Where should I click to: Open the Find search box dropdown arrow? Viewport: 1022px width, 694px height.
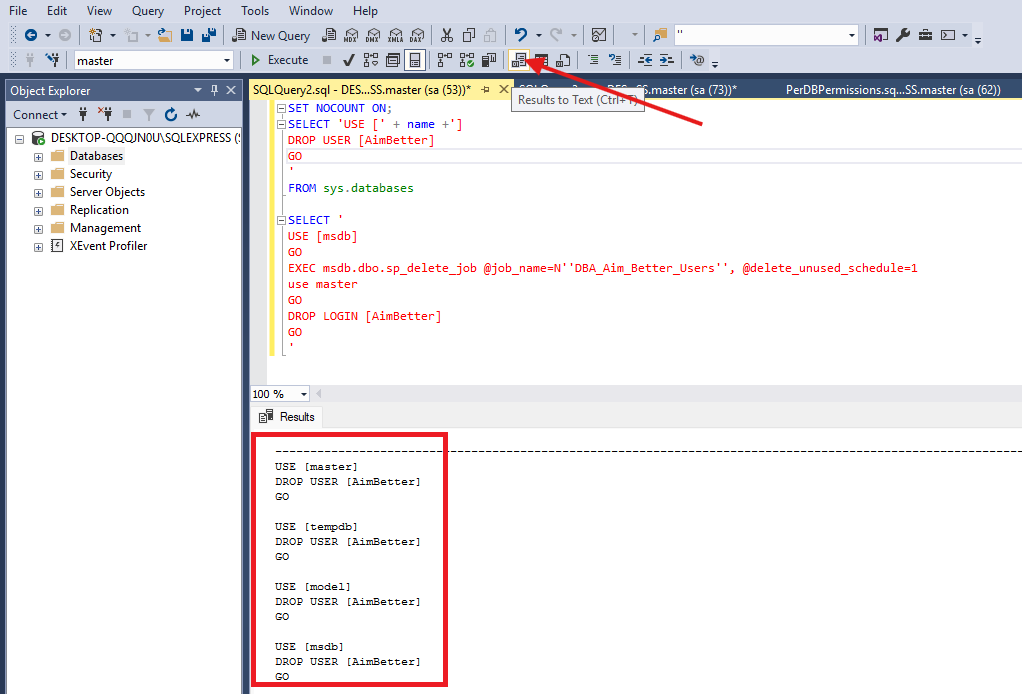coord(852,35)
